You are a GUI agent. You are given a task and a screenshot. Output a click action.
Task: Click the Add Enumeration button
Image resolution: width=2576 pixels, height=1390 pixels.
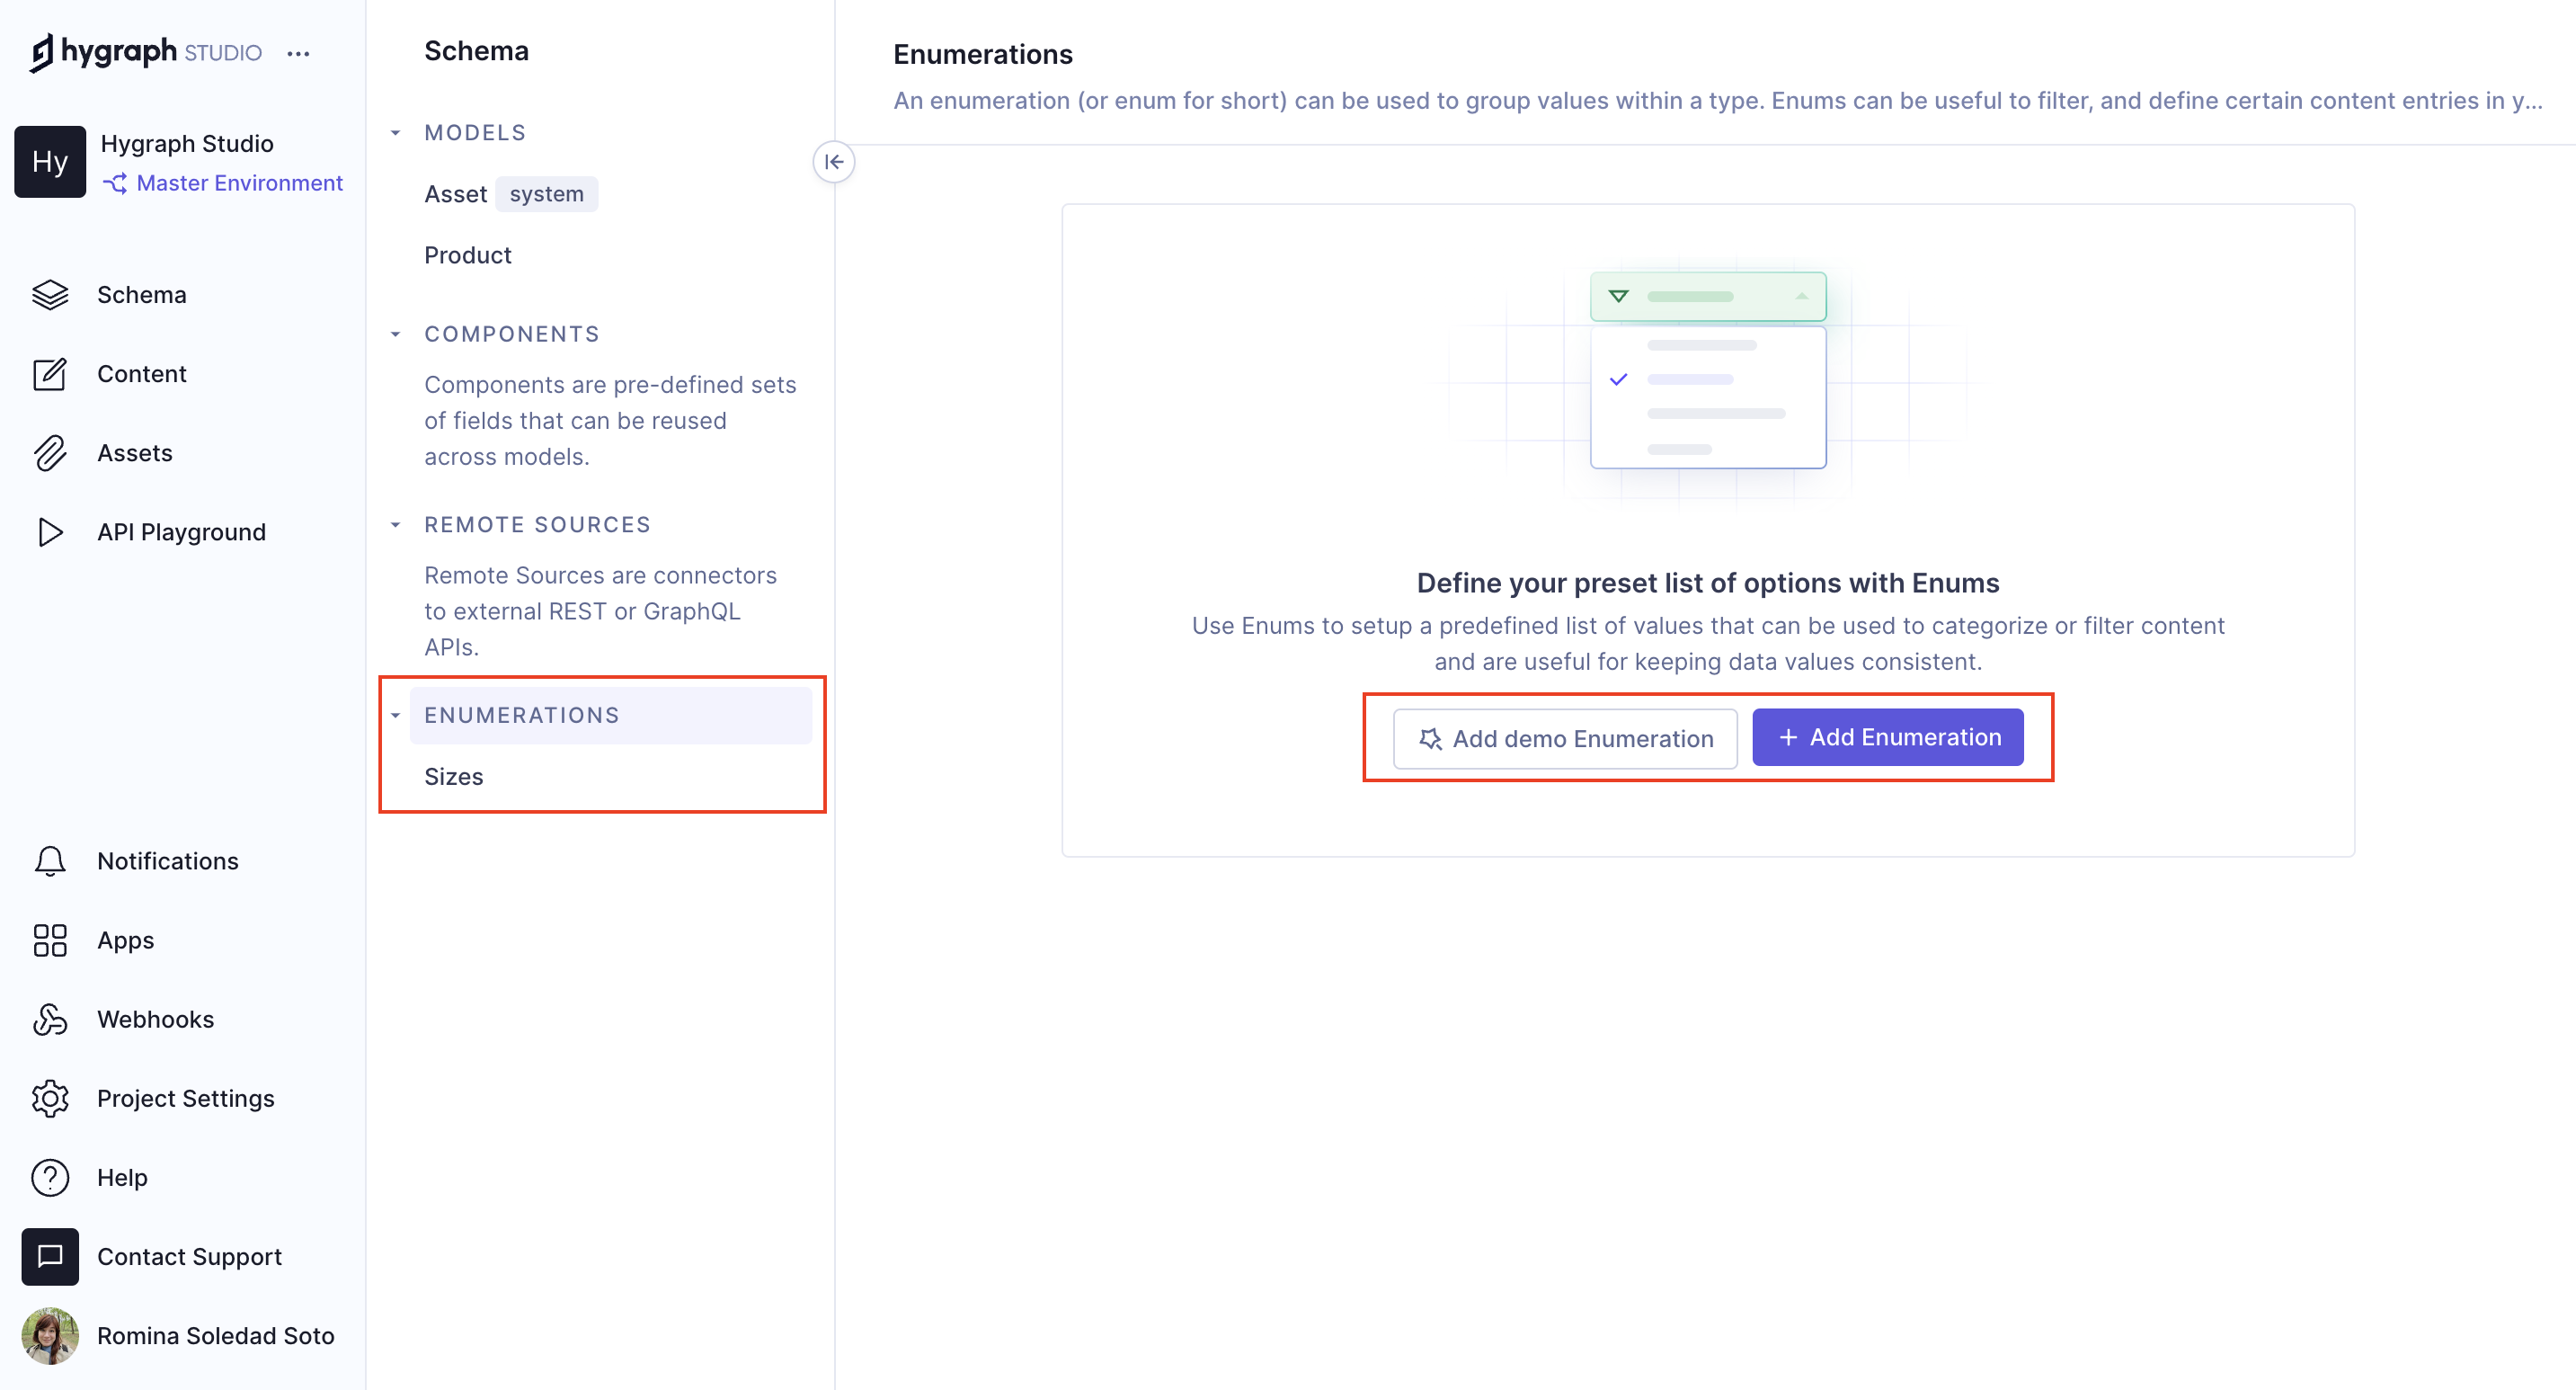(1887, 738)
